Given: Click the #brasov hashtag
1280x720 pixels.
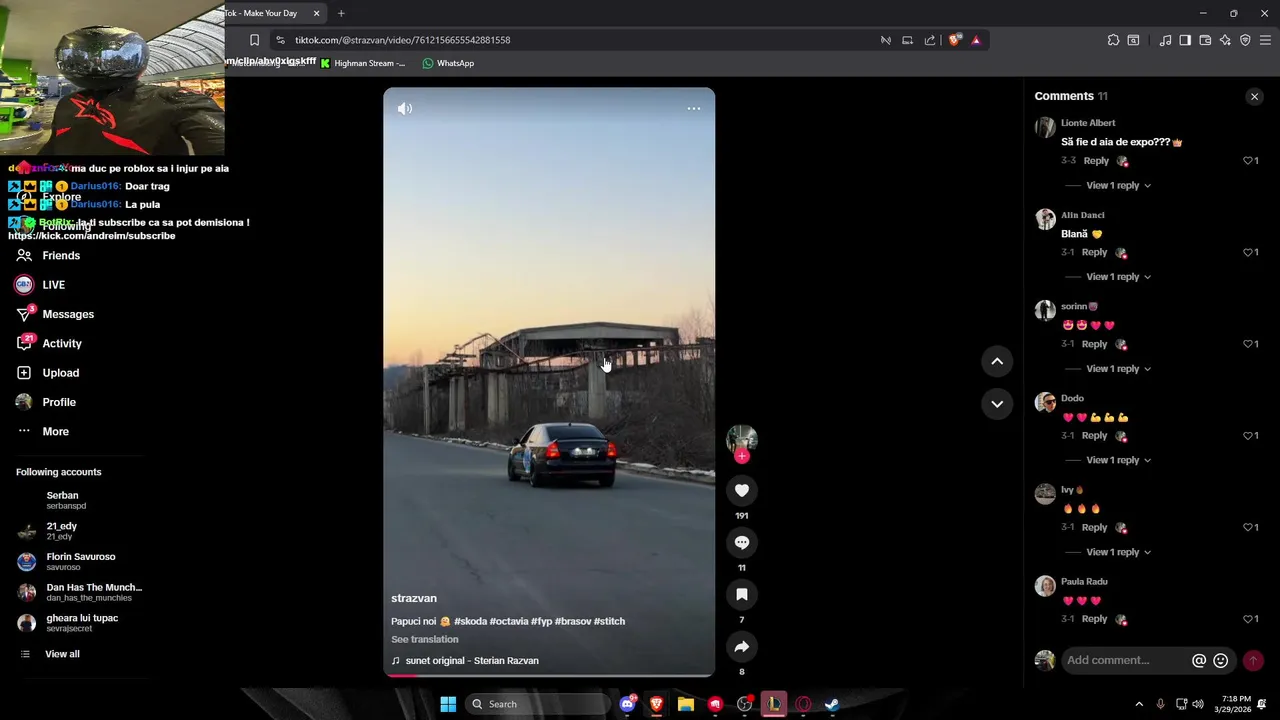Looking at the screenshot, I should pyautogui.click(x=573, y=621).
